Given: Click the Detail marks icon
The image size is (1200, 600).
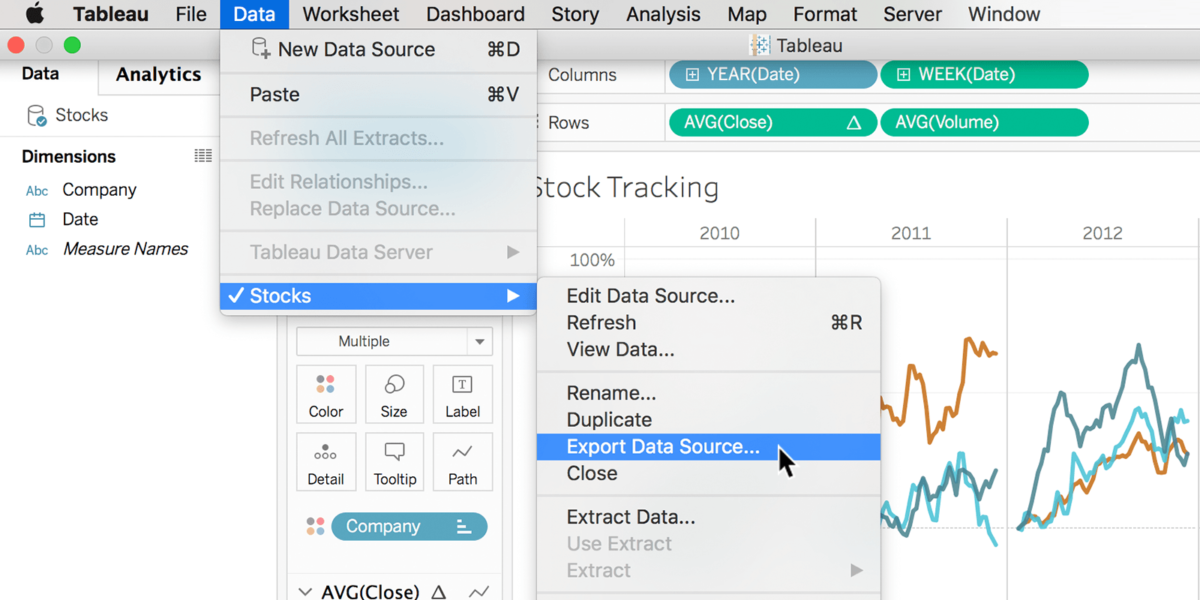Looking at the screenshot, I should click(x=326, y=462).
